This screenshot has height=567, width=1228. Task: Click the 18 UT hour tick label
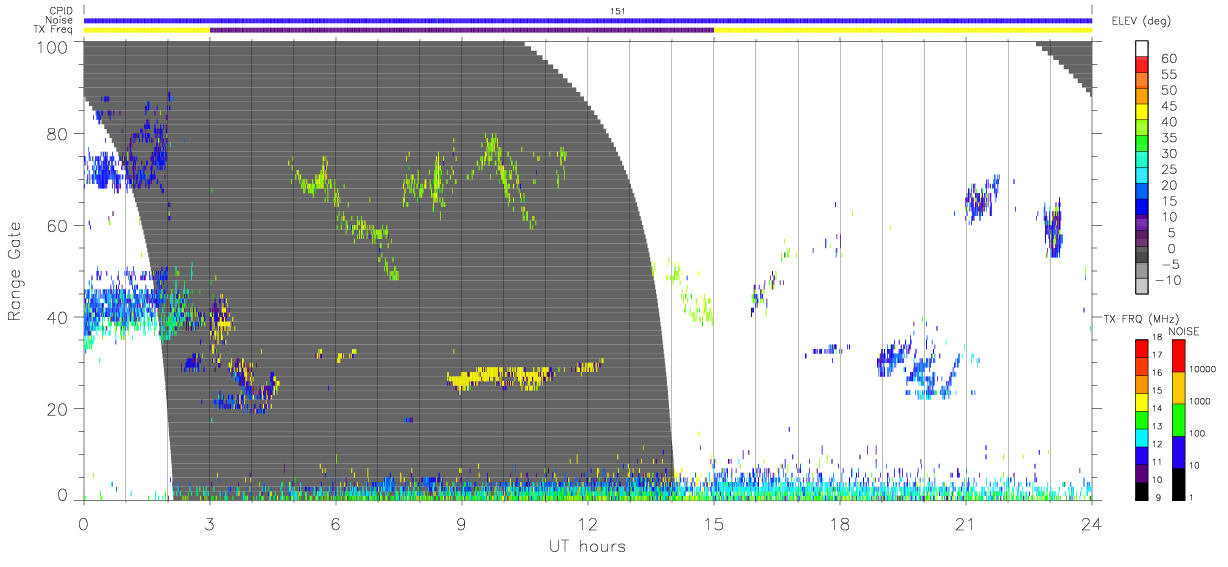(840, 523)
